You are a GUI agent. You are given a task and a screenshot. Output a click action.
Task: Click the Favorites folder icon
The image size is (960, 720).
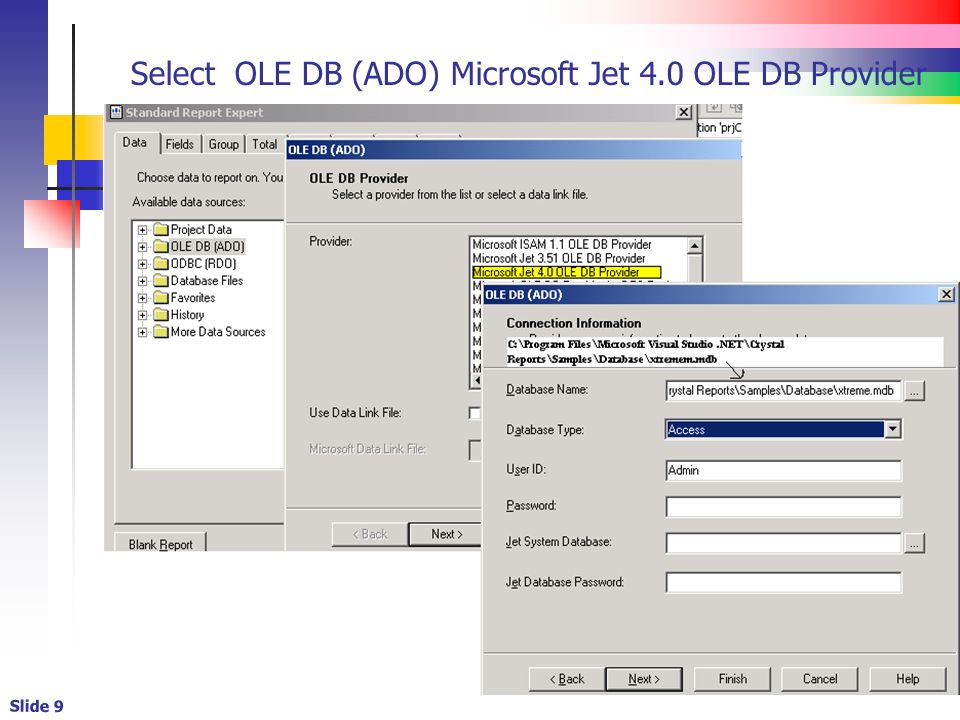point(160,298)
